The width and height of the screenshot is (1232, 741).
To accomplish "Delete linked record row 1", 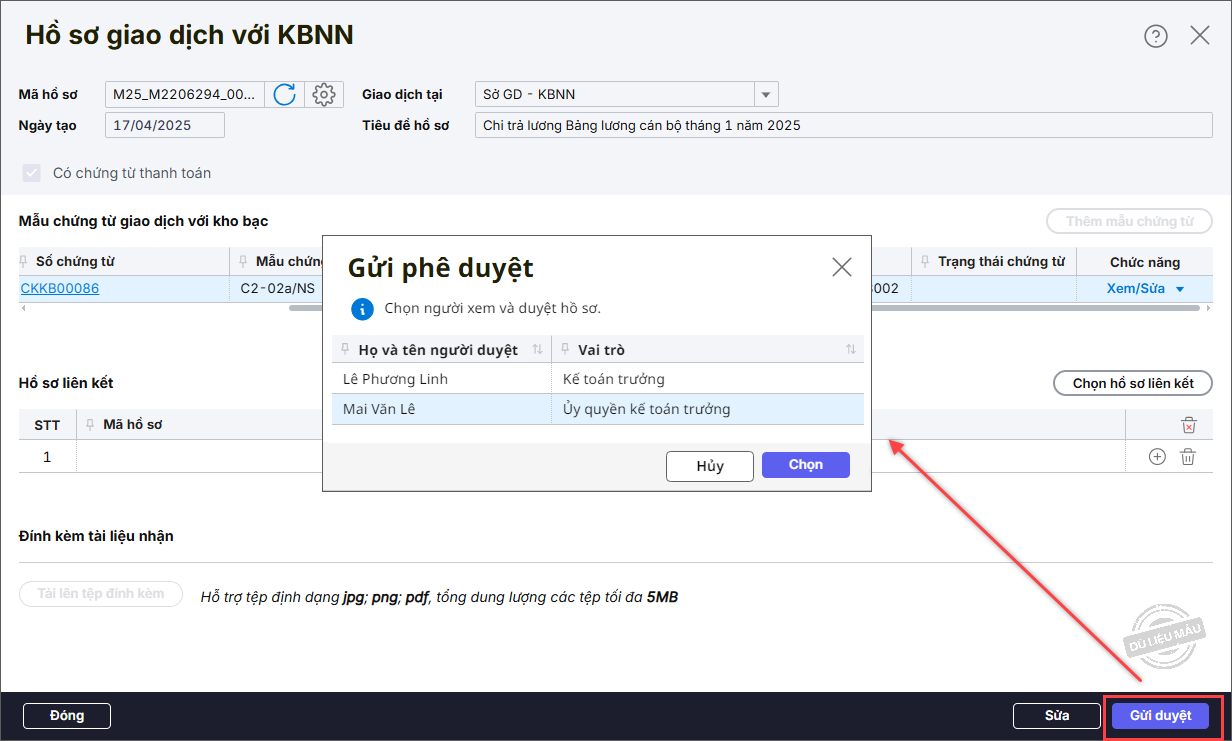I will (x=1188, y=457).
